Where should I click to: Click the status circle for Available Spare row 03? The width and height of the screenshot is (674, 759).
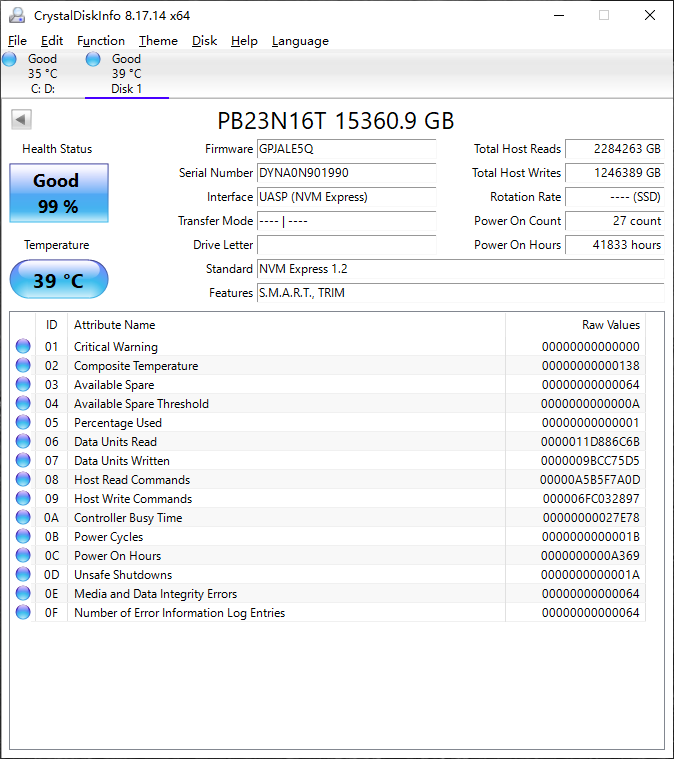[23, 384]
